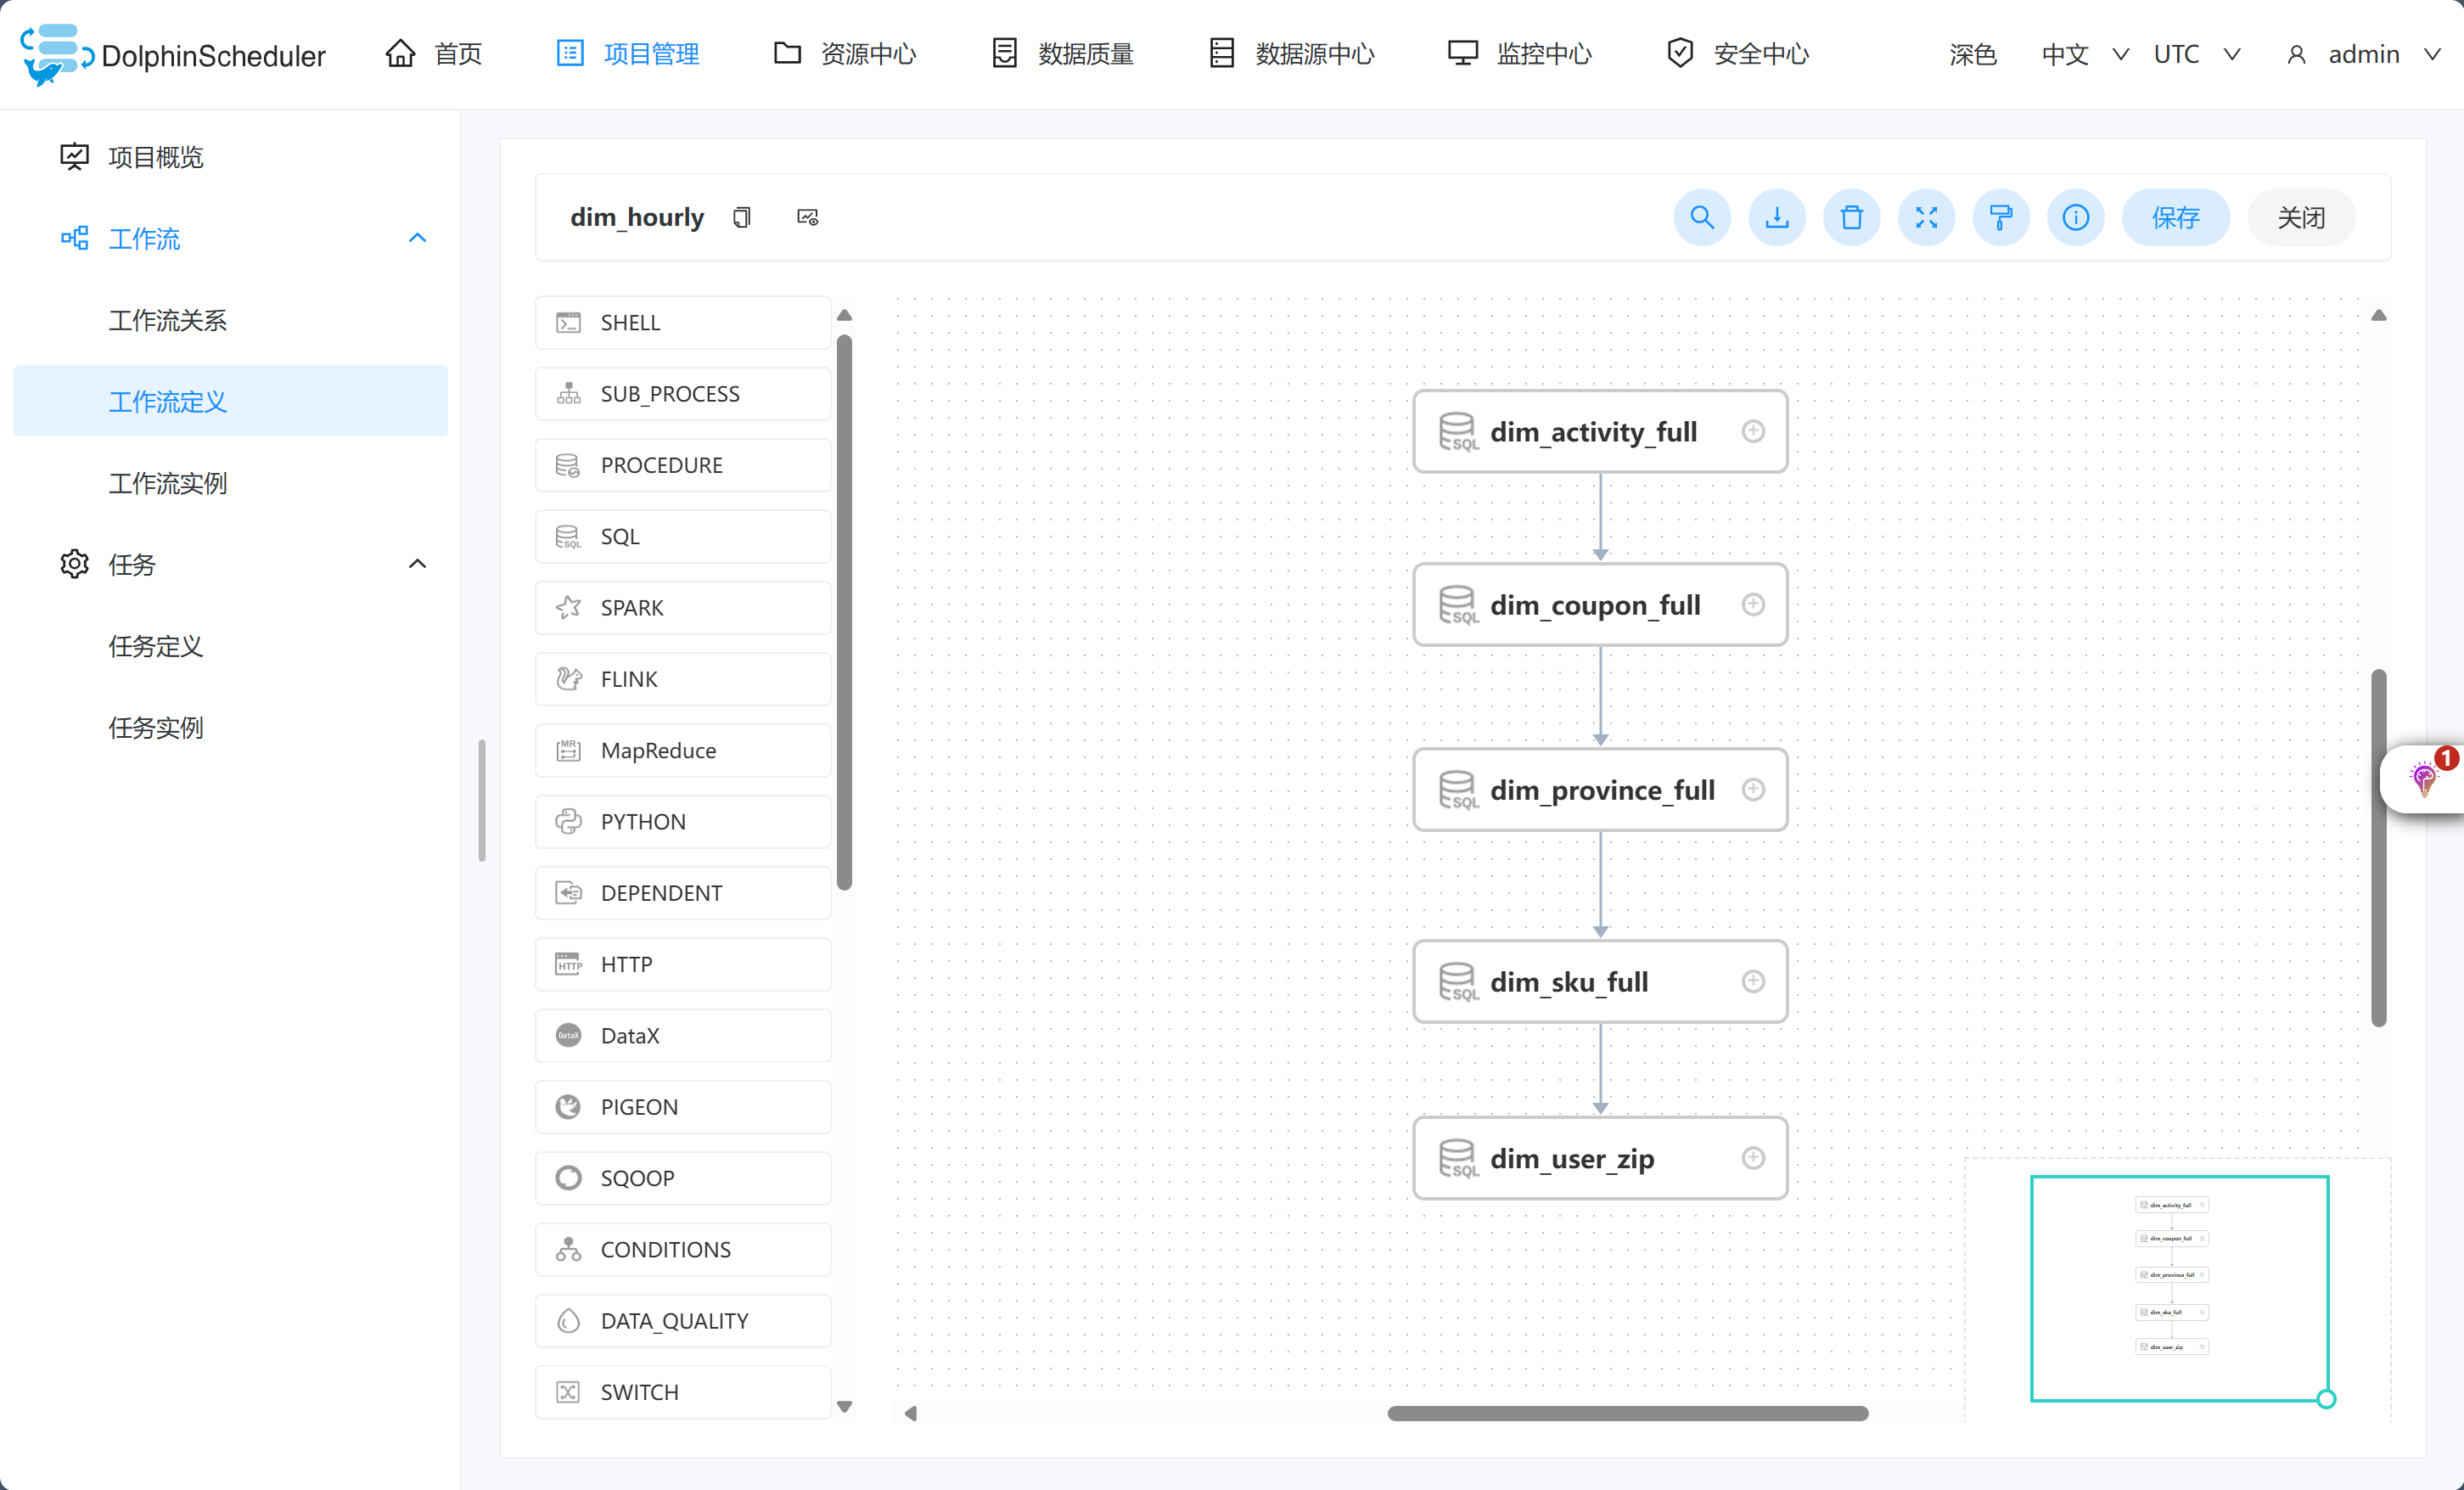
Task: Click 工作流定义 in left sidebar
Action: [x=169, y=402]
